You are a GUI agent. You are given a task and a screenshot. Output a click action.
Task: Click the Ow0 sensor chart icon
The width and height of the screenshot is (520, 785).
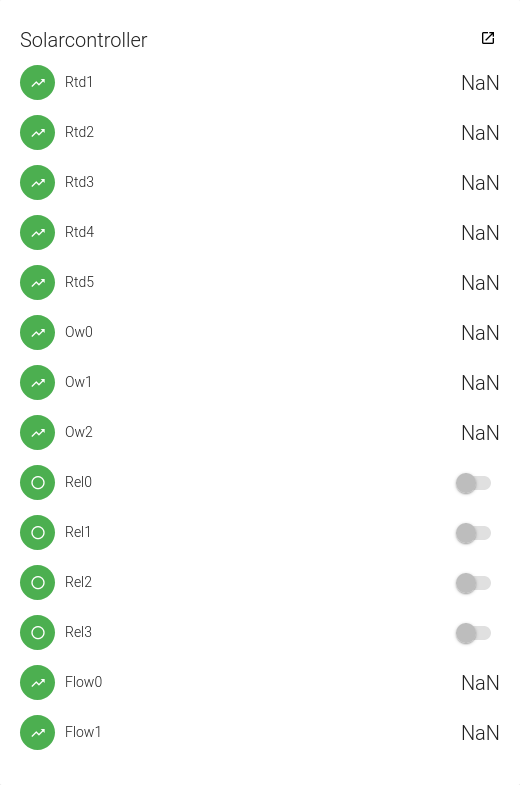[x=38, y=333]
